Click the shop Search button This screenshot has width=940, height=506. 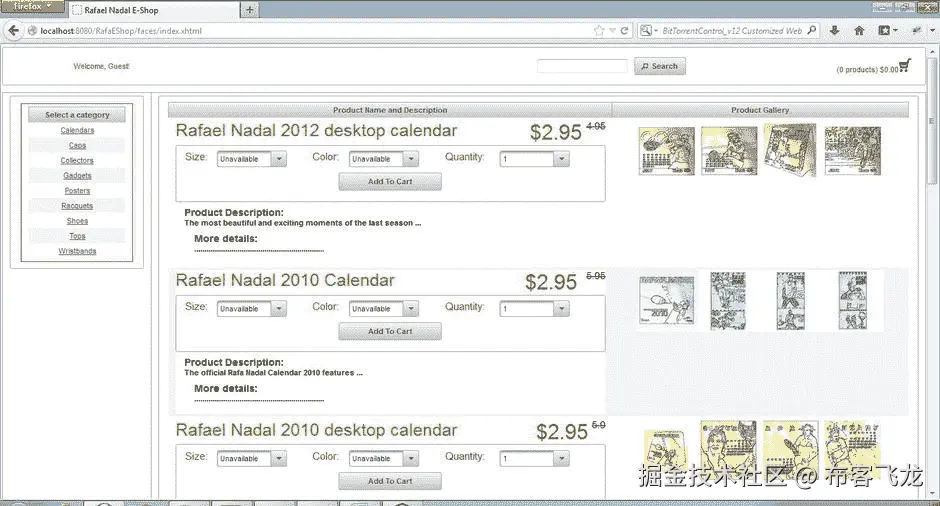pos(659,66)
